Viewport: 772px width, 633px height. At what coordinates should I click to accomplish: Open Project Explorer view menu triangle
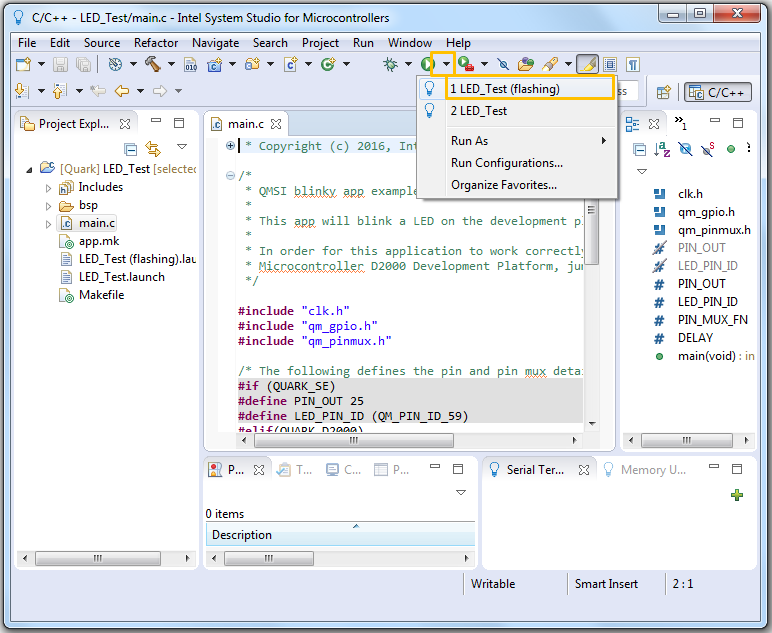(x=182, y=147)
